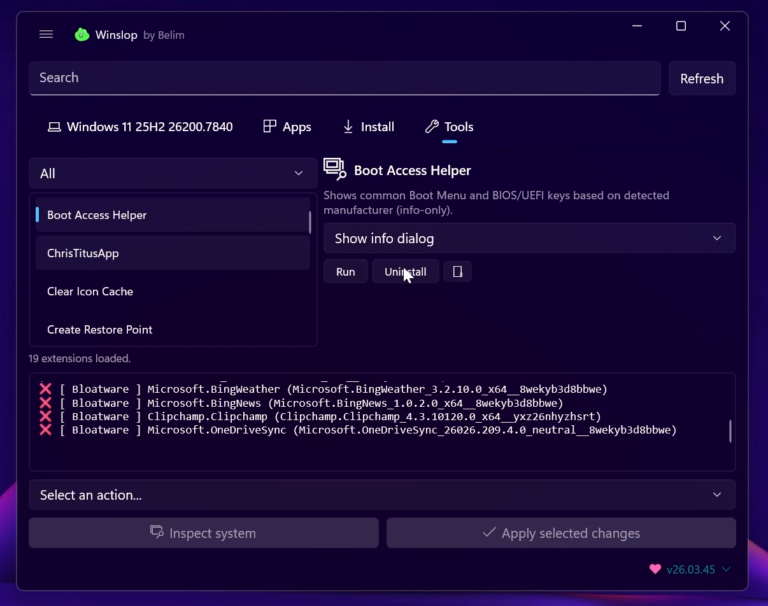Image resolution: width=768 pixels, height=606 pixels.
Task: Click the Boot Access Helper header icon
Action: click(335, 170)
